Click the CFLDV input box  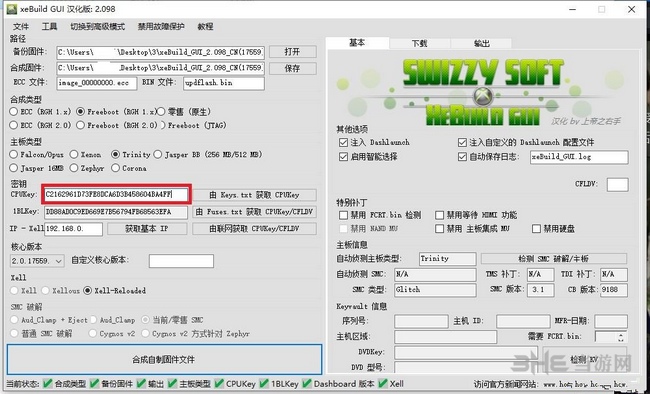[x=618, y=185]
